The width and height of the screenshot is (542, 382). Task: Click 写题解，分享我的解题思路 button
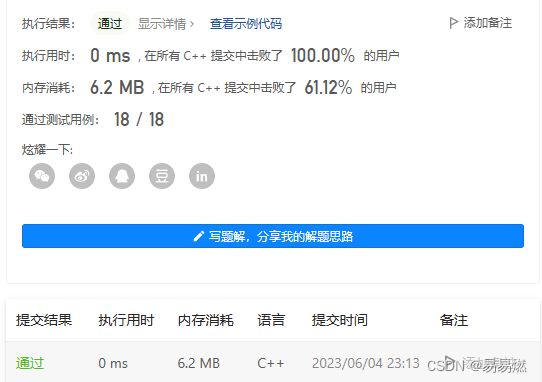pos(273,236)
